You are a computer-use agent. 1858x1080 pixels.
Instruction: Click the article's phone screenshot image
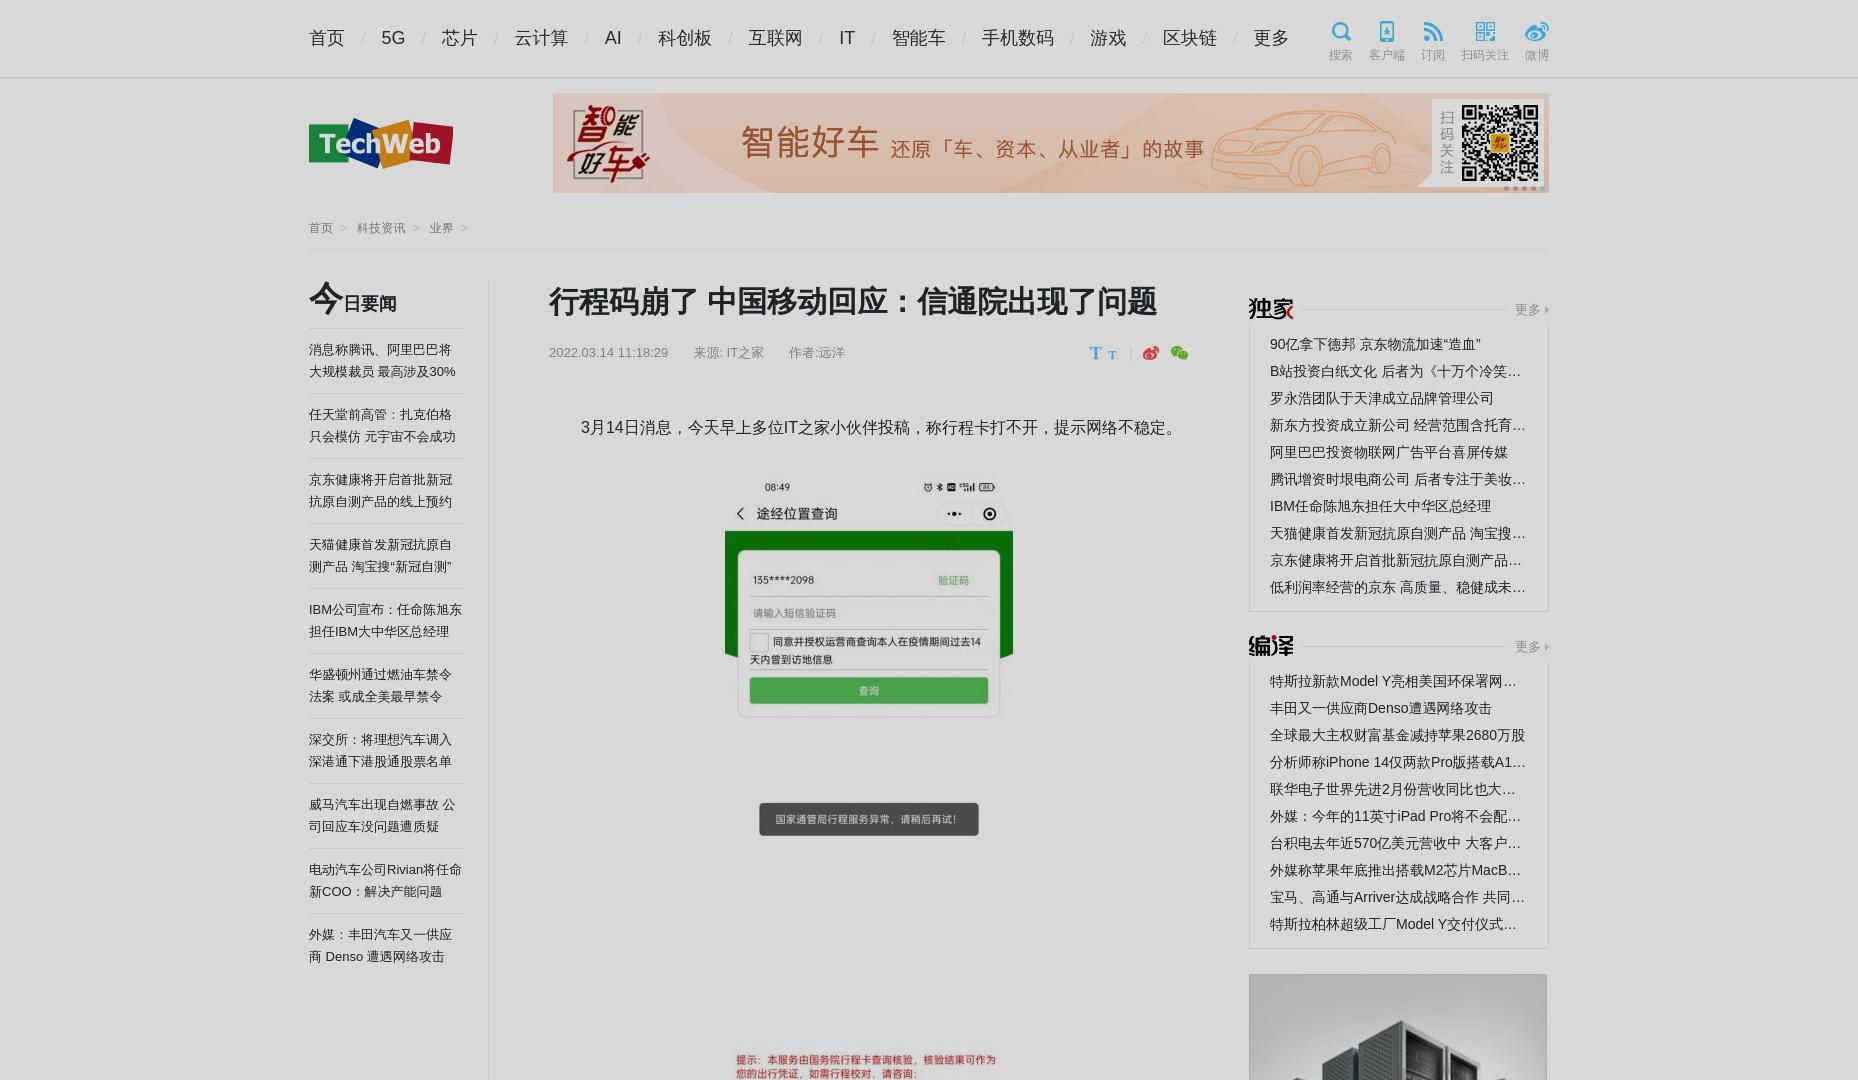coord(868,777)
